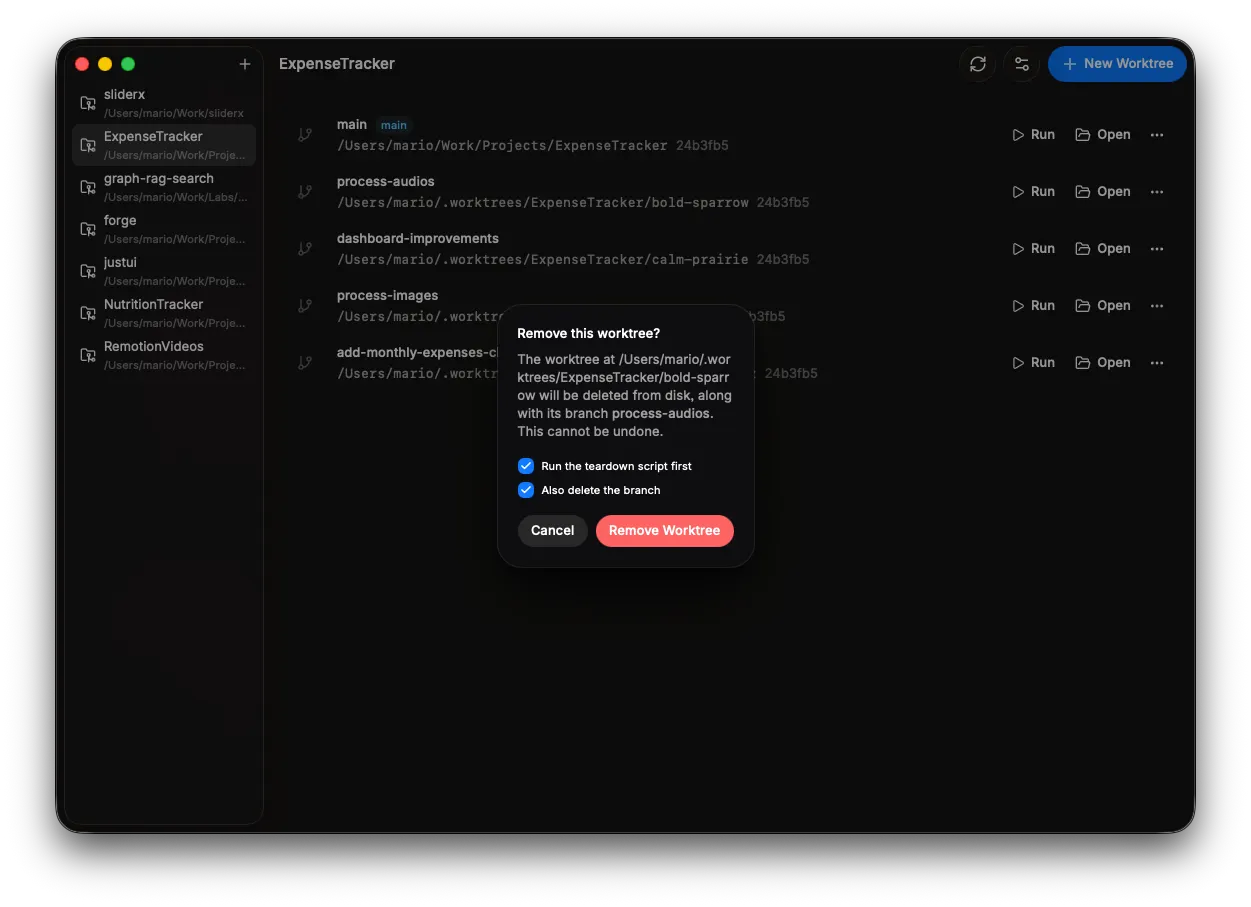The image size is (1251, 907).
Task: Click the main branch badge
Action: click(394, 125)
